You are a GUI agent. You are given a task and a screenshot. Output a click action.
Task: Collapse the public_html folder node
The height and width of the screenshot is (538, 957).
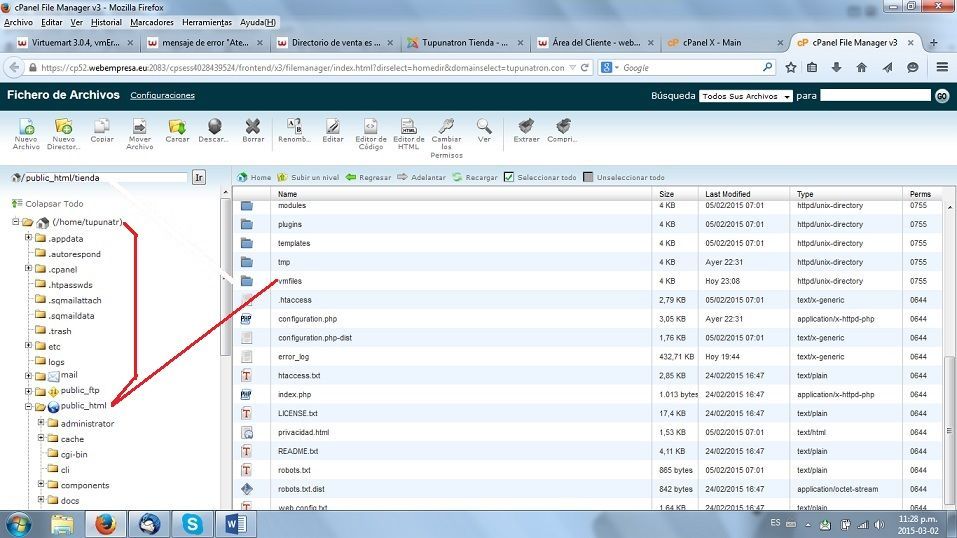coord(28,406)
